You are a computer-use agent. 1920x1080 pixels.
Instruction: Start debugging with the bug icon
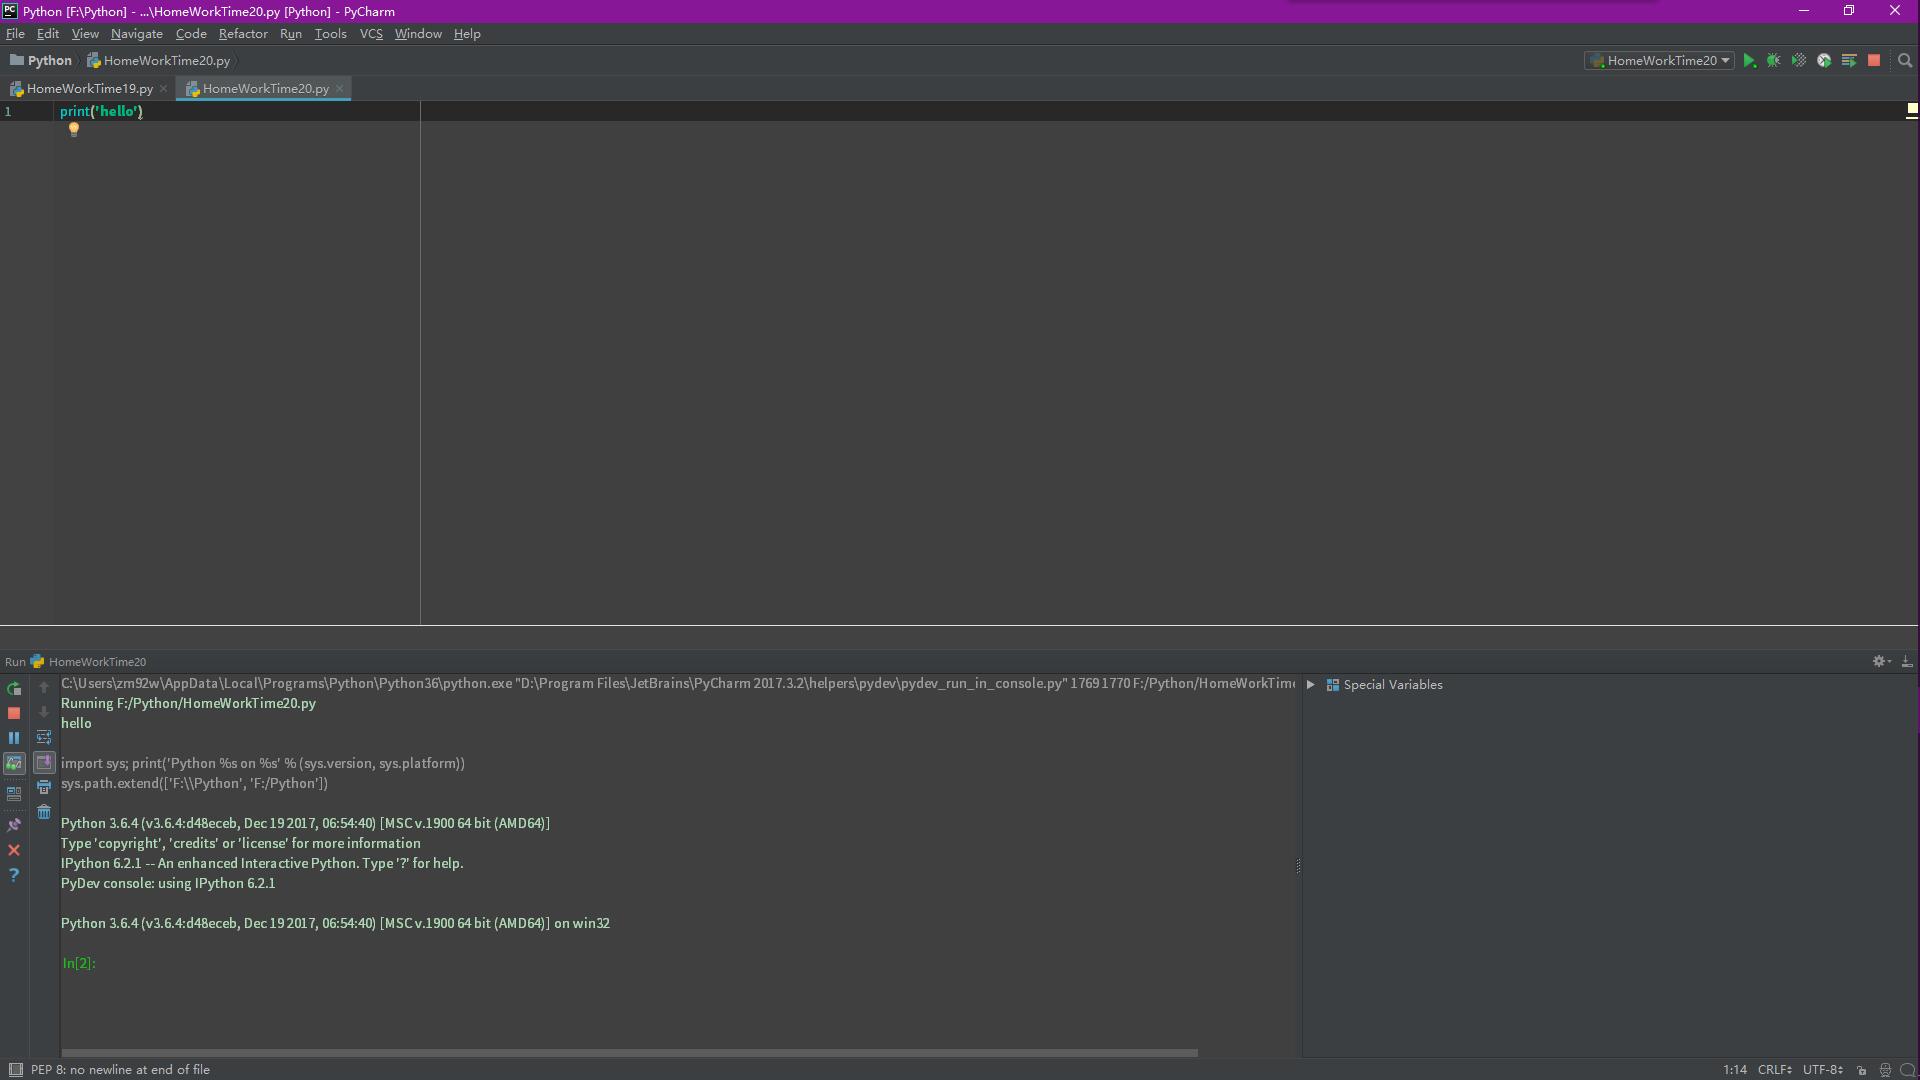[1773, 61]
